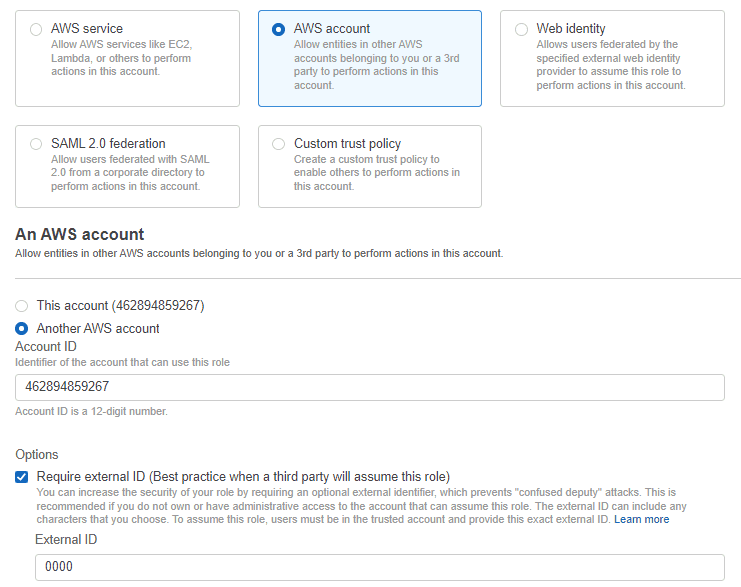Image resolution: width=741 pixels, height=587 pixels.
Task: Click the Account ID input field
Action: 370,387
